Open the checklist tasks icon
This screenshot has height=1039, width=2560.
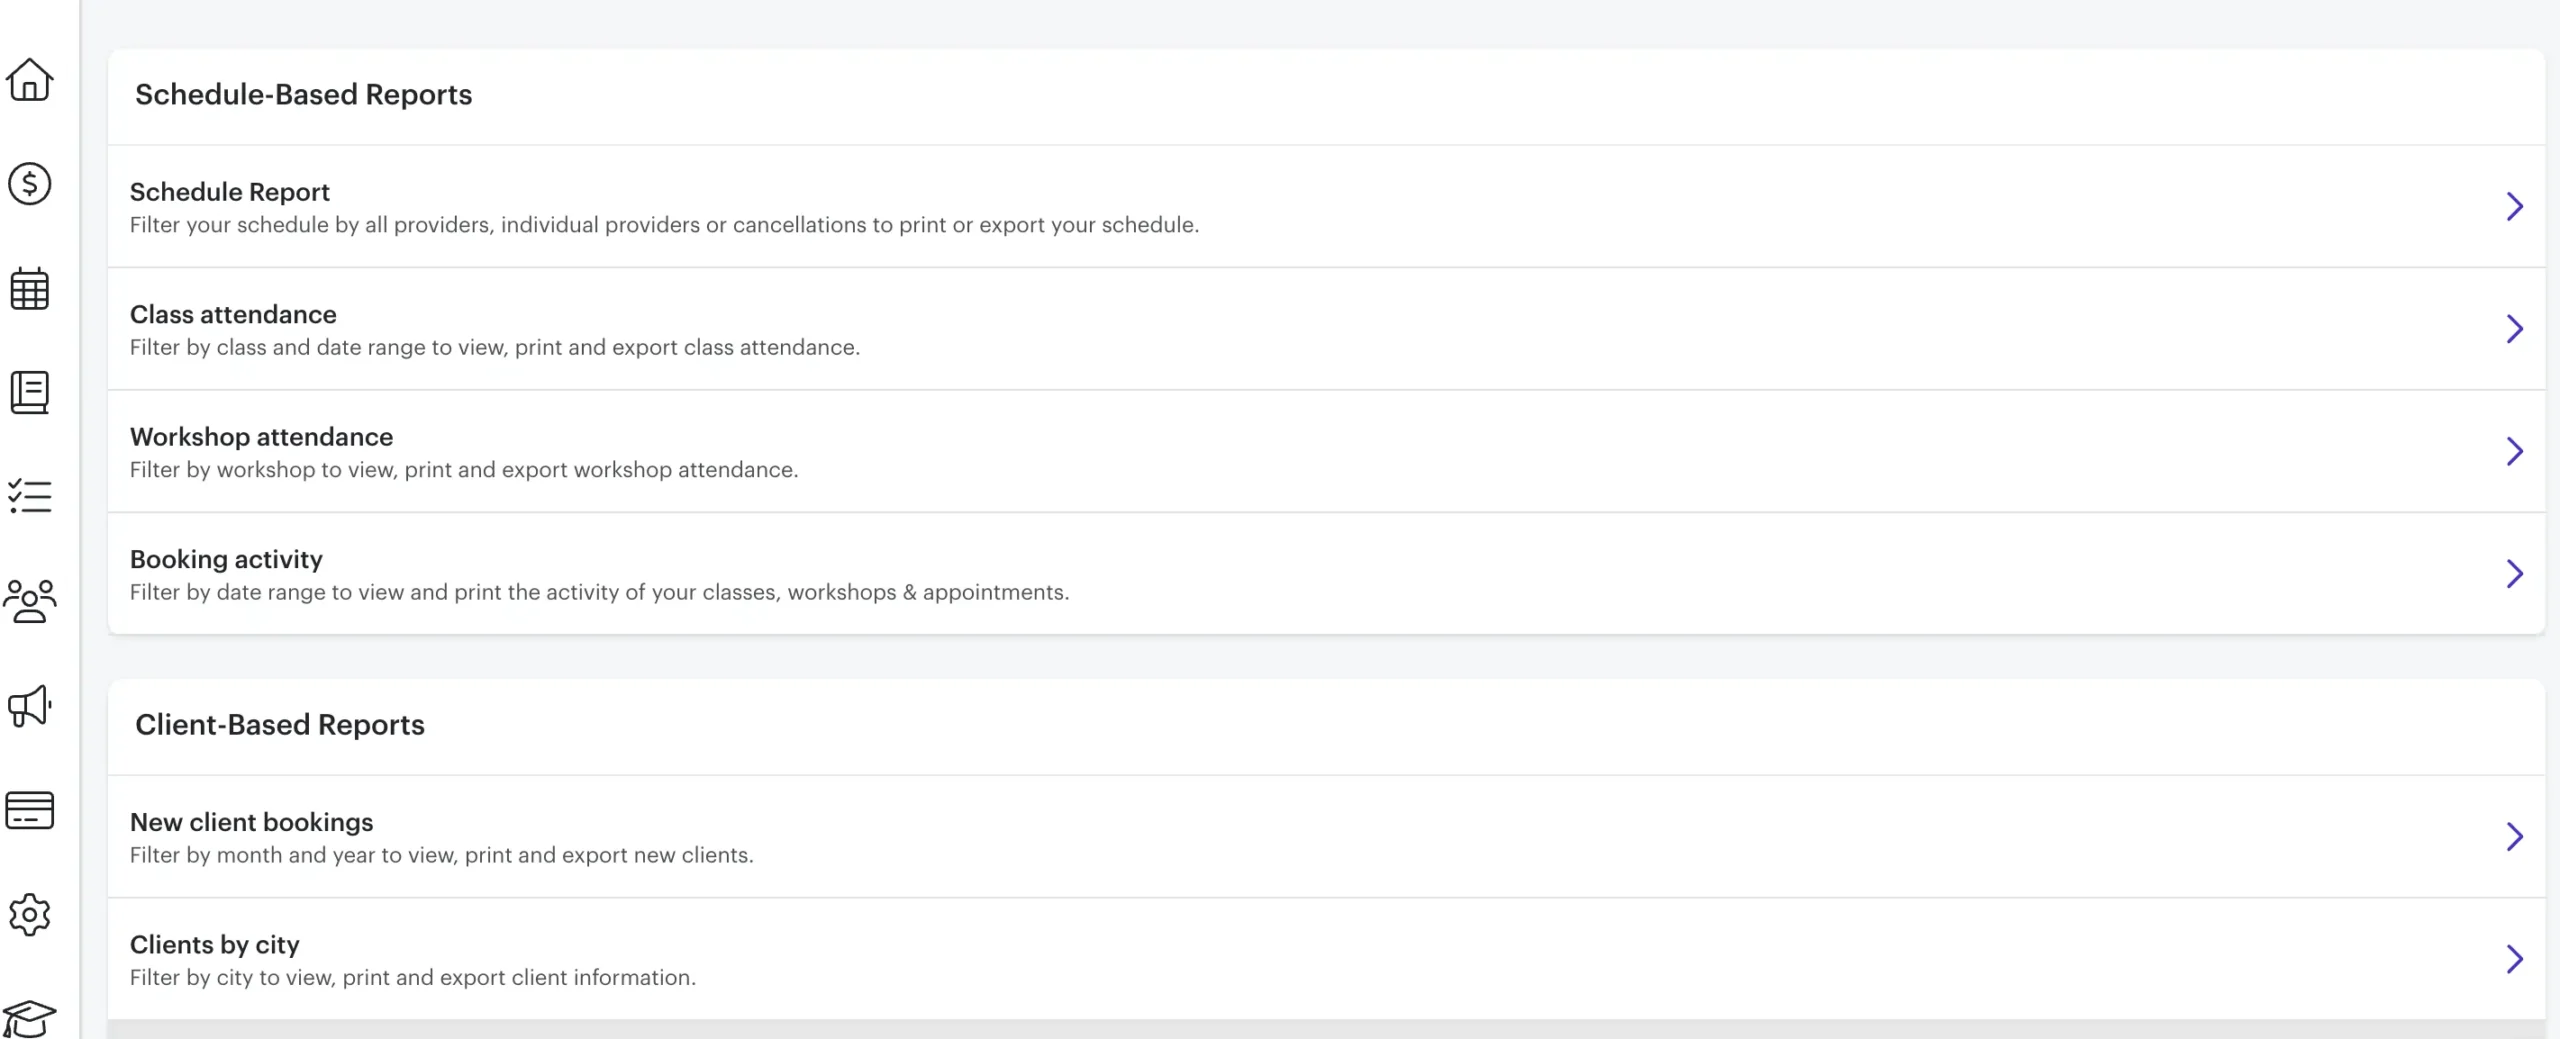(30, 497)
